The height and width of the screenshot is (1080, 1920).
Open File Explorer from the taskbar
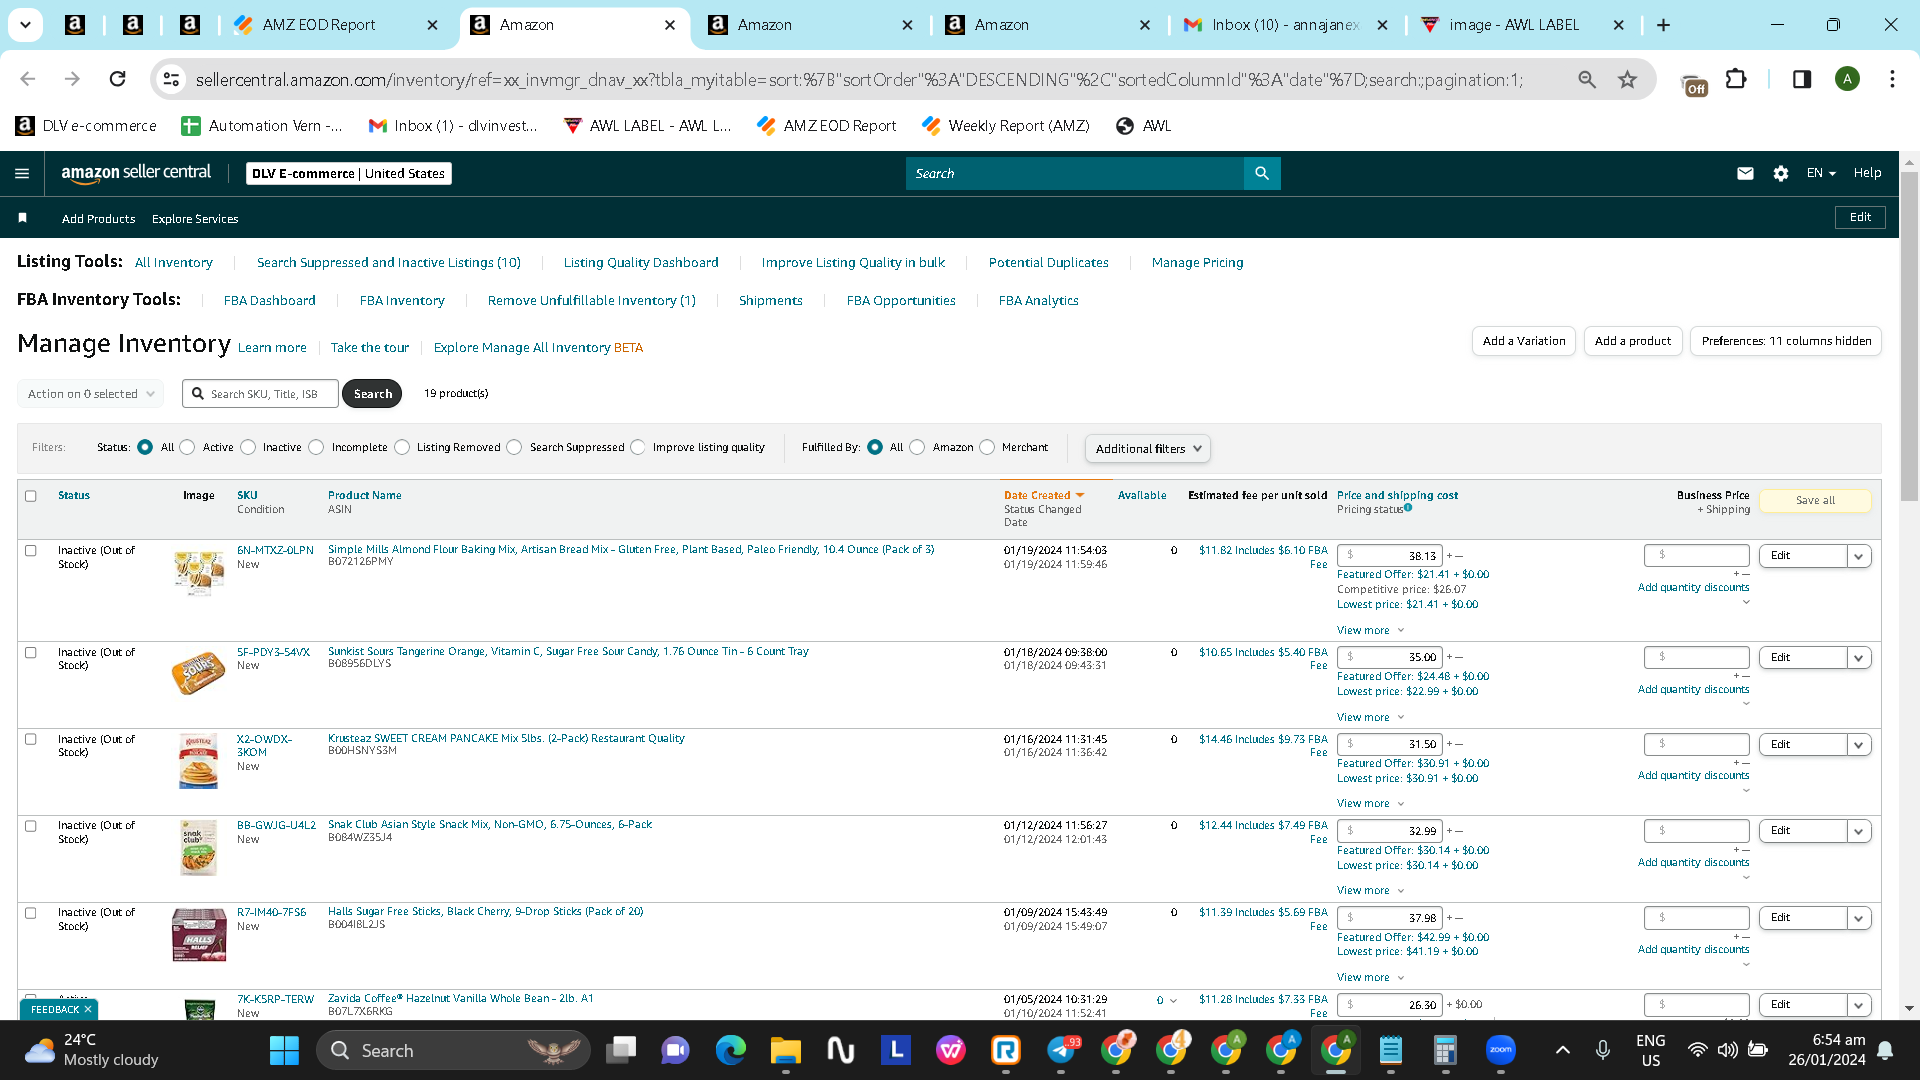pos(786,1050)
